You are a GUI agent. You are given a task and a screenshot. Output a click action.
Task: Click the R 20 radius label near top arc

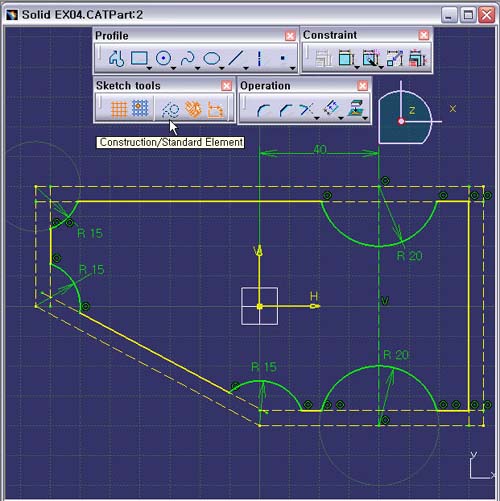click(x=409, y=256)
